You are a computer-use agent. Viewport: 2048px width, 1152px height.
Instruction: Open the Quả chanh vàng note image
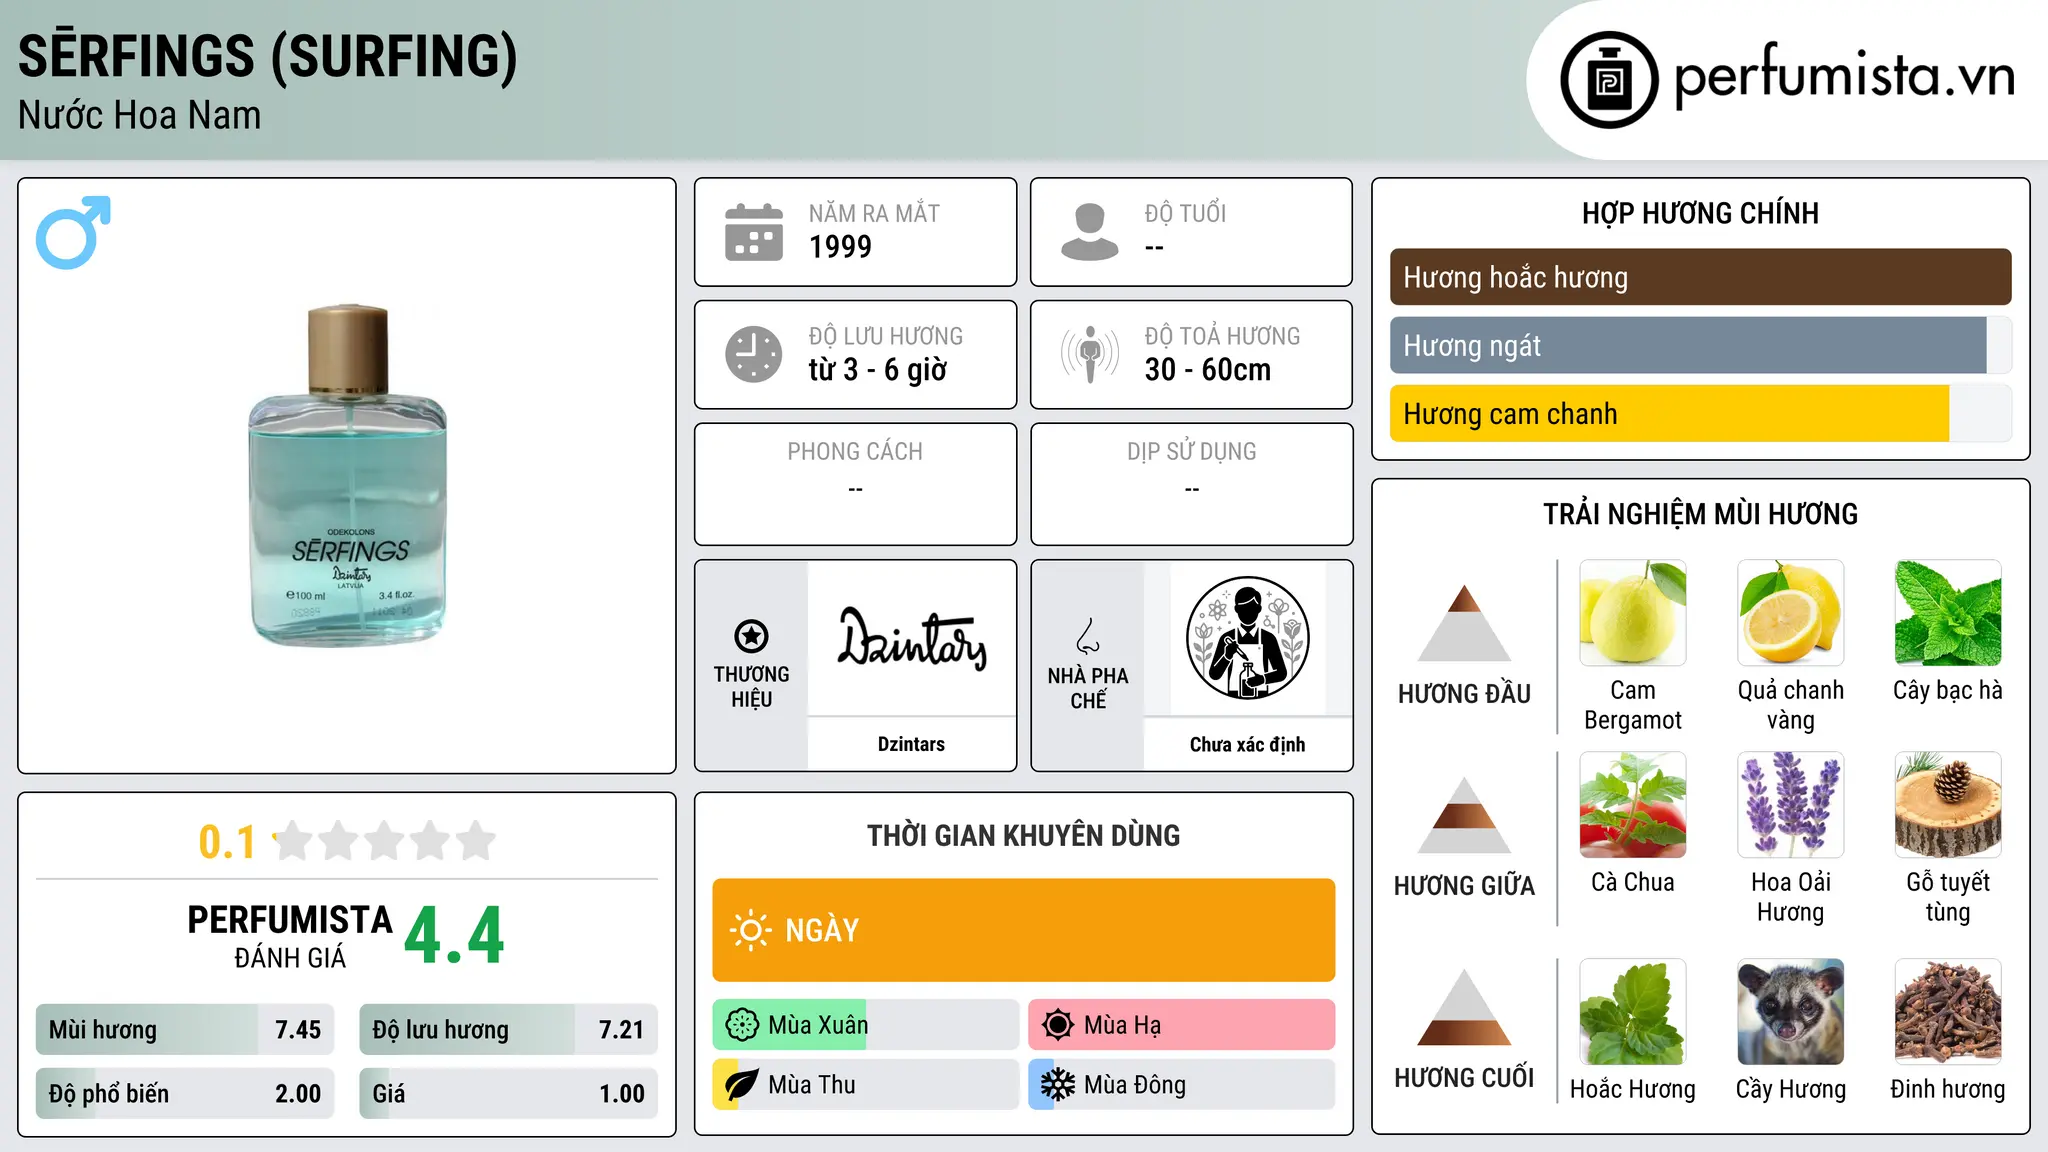1790,613
